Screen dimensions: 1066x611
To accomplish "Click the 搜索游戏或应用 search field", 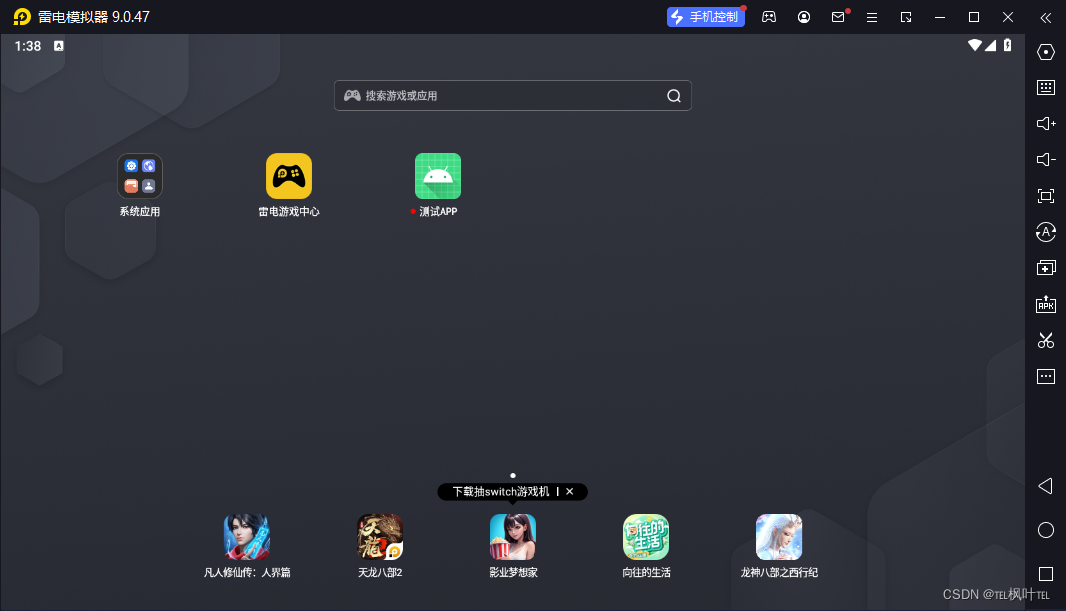I will click(x=513, y=96).
